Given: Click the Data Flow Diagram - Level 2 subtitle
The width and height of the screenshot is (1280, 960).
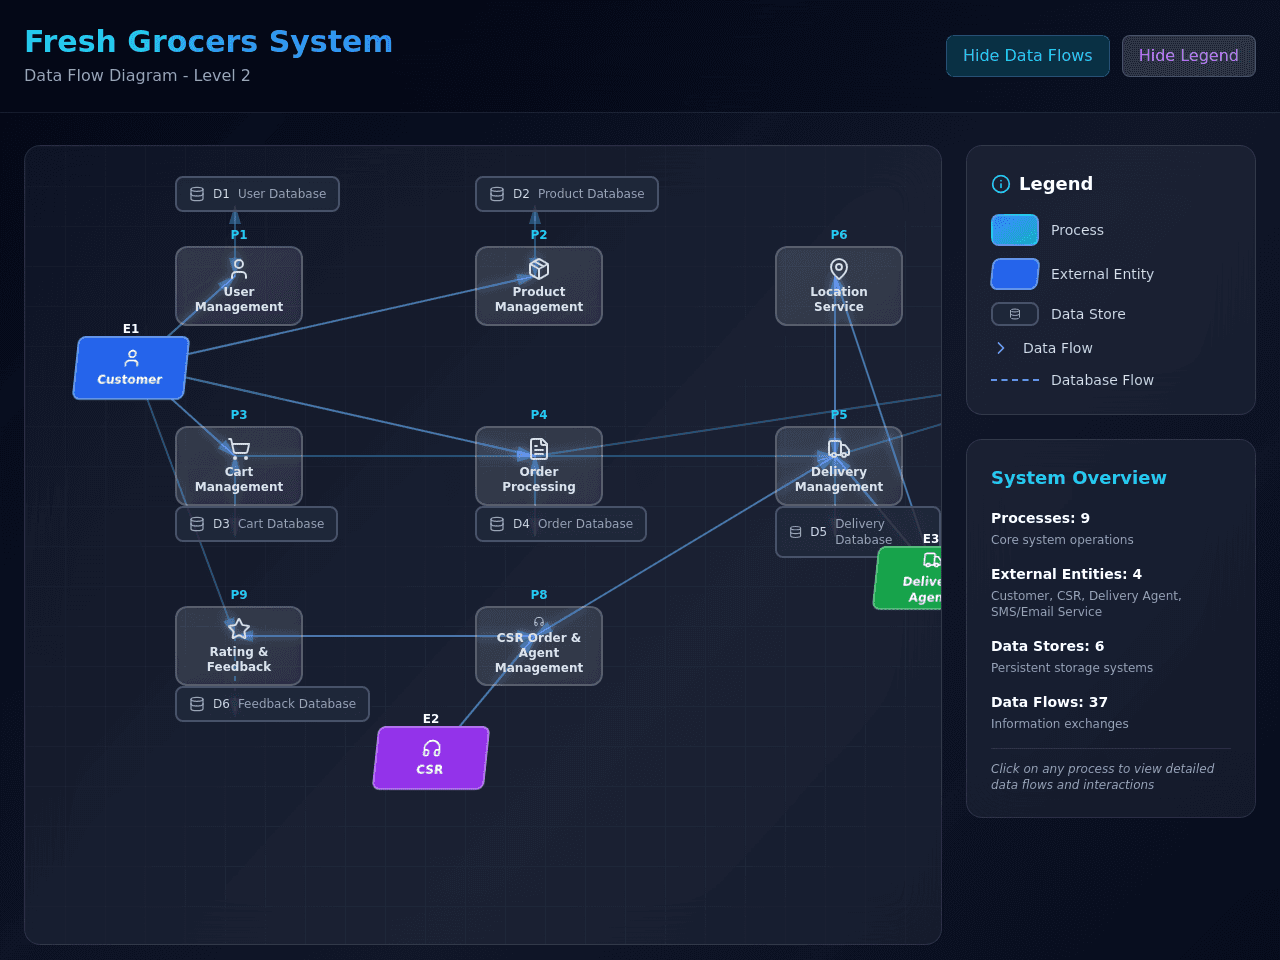Looking at the screenshot, I should tap(137, 75).
